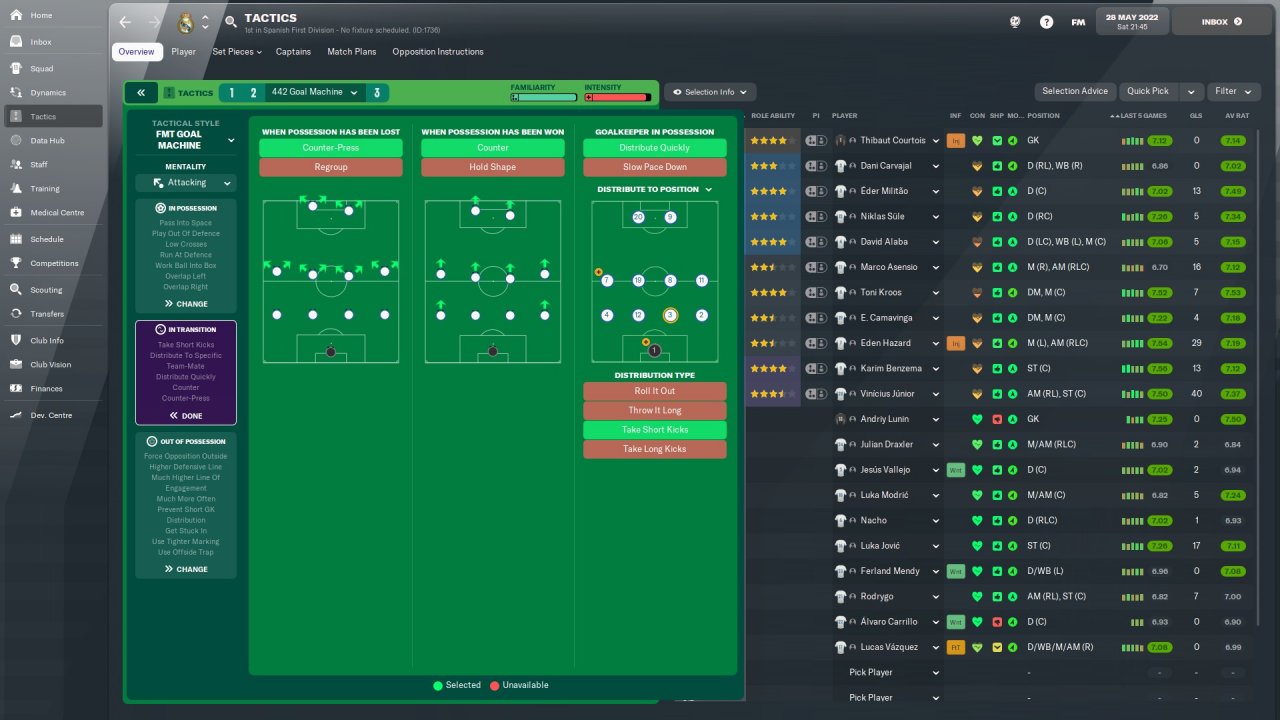The image size is (1280, 720).
Task: Click the Real Madrid club badge
Action: [x=185, y=22]
